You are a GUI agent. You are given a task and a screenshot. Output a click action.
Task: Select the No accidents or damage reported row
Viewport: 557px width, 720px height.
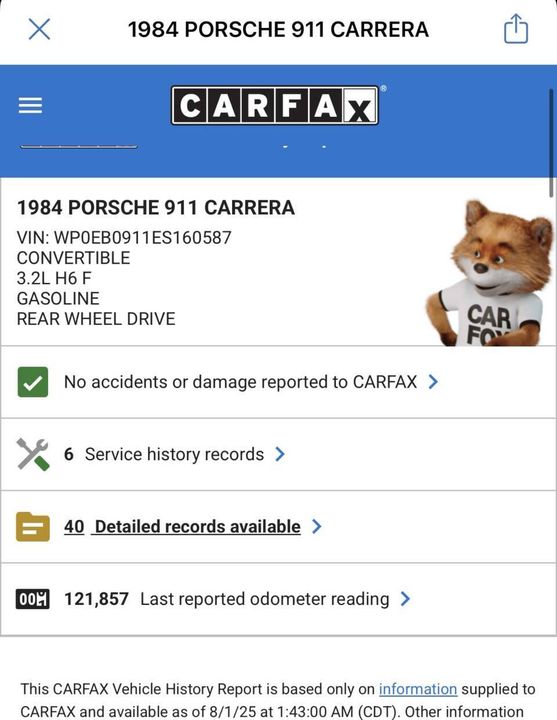[278, 382]
